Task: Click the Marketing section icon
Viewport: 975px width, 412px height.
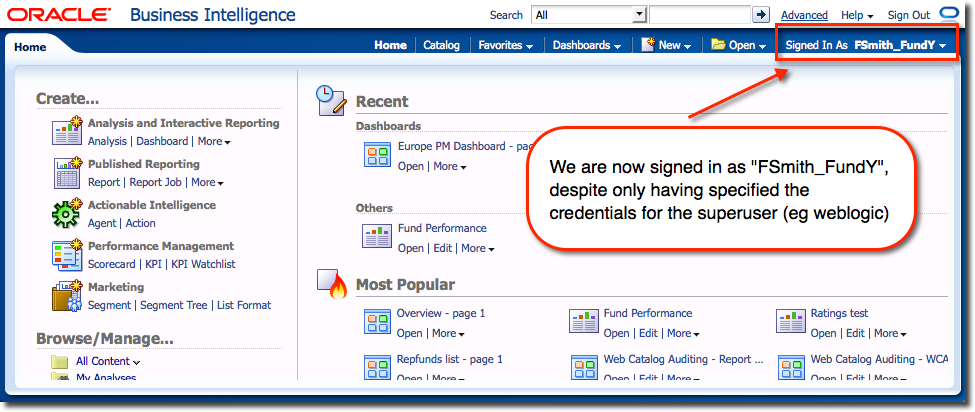Action: (67, 296)
